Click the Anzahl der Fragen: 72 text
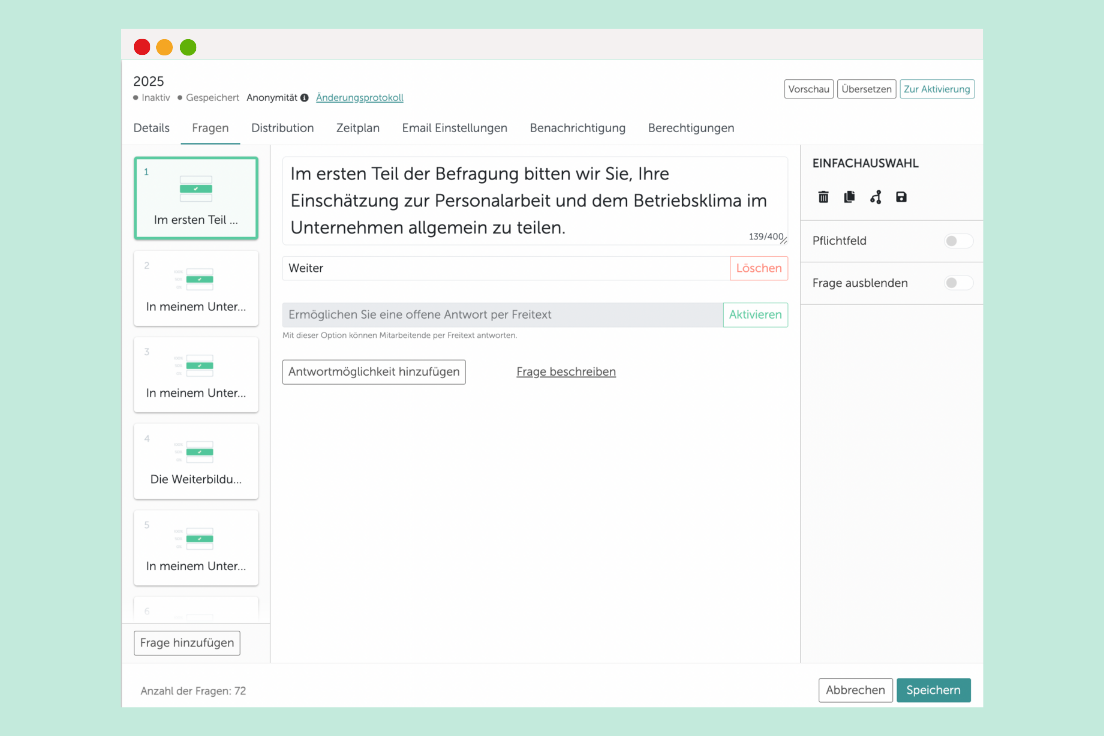 pyautogui.click(x=193, y=691)
